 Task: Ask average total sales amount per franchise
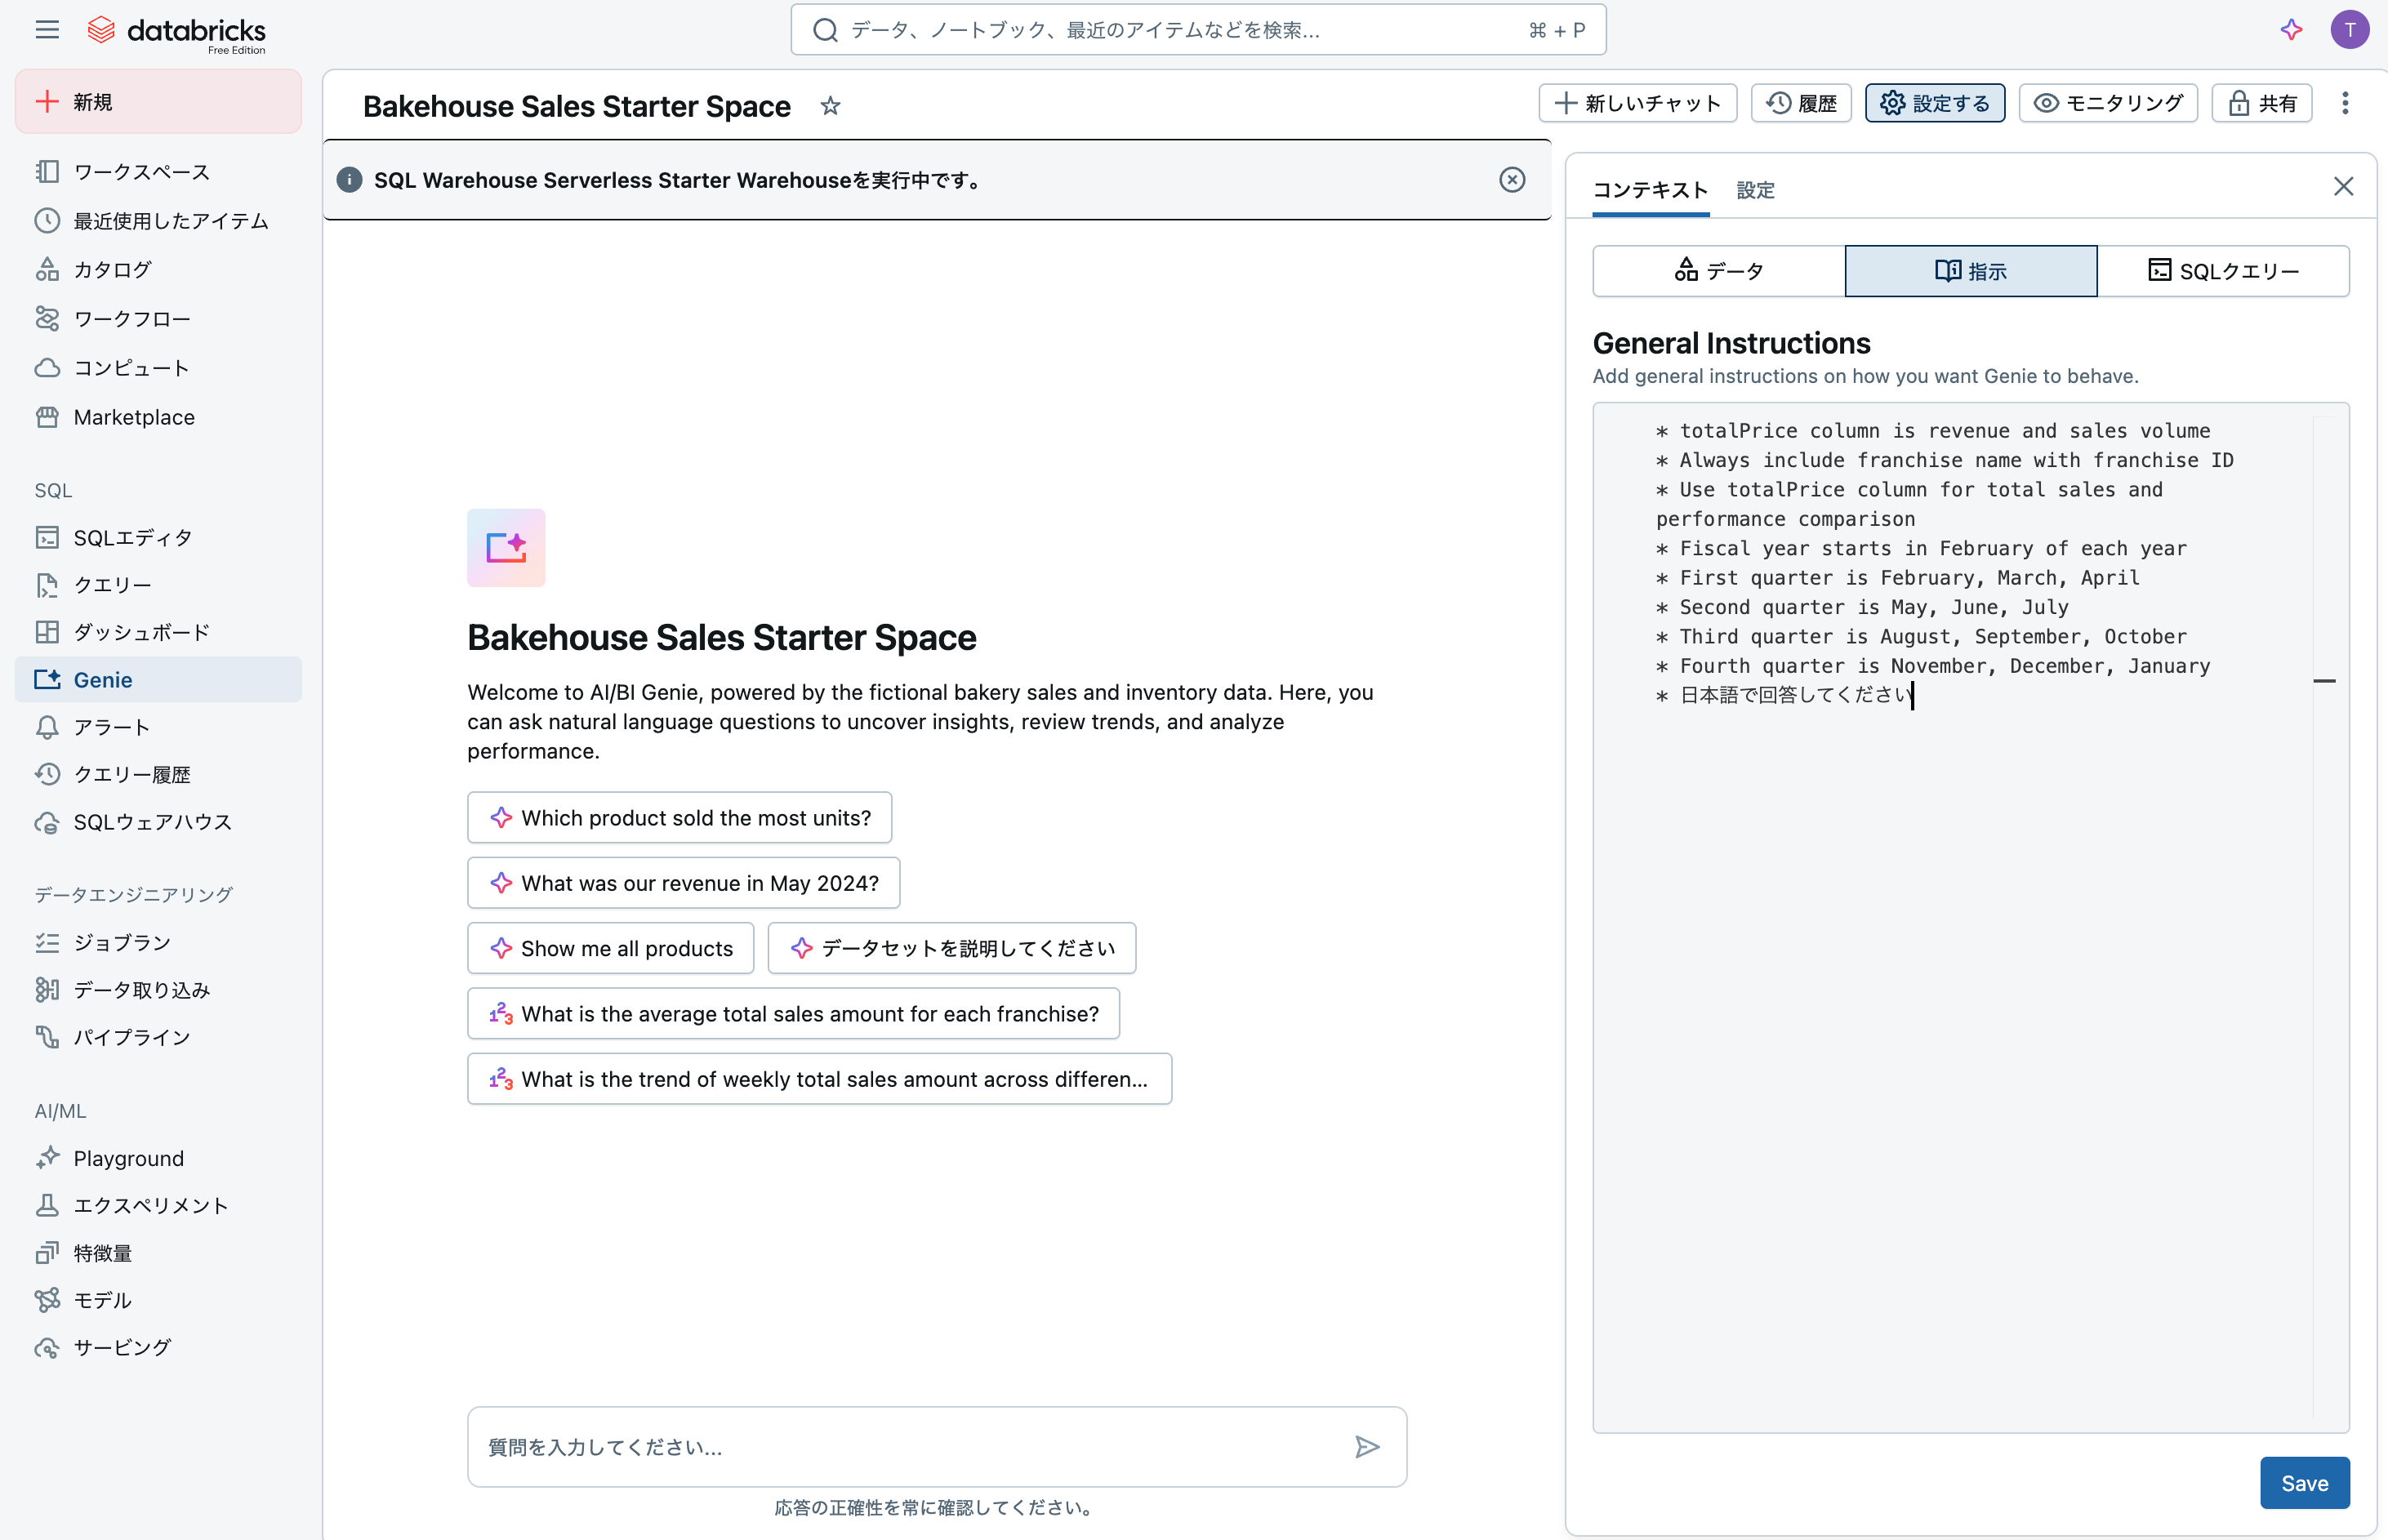[793, 1014]
